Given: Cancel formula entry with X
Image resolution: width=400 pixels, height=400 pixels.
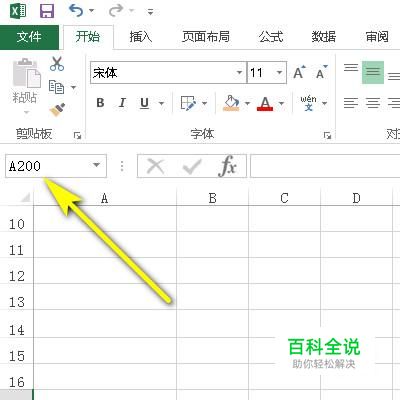Looking at the screenshot, I should [x=156, y=166].
